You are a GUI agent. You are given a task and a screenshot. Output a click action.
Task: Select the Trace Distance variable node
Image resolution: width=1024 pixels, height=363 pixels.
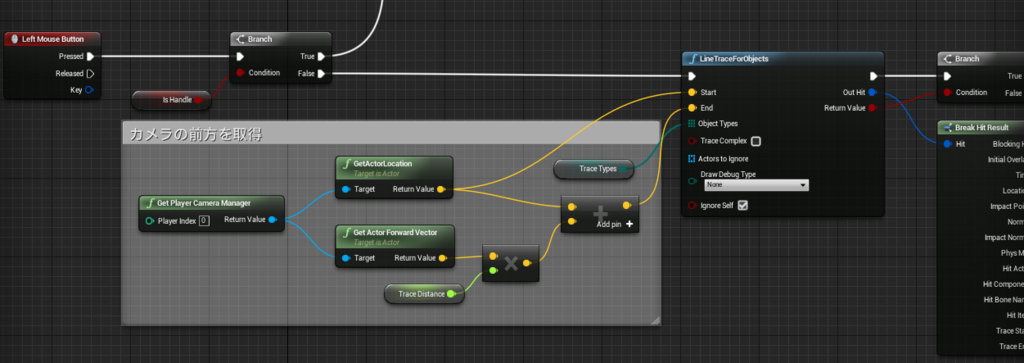point(425,294)
